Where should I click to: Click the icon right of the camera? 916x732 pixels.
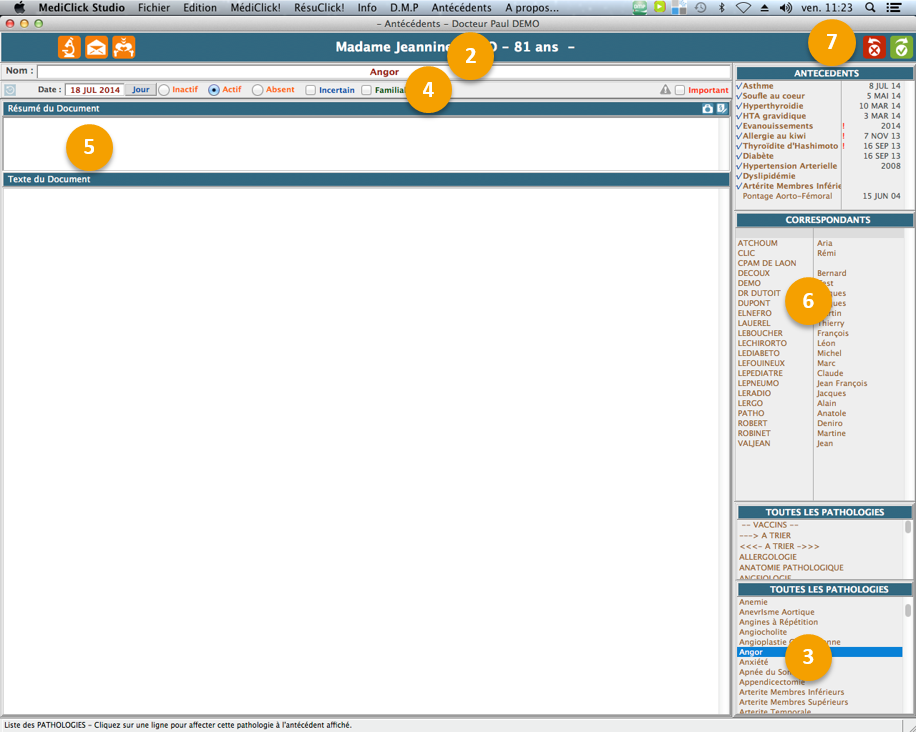pyautogui.click(x=721, y=108)
